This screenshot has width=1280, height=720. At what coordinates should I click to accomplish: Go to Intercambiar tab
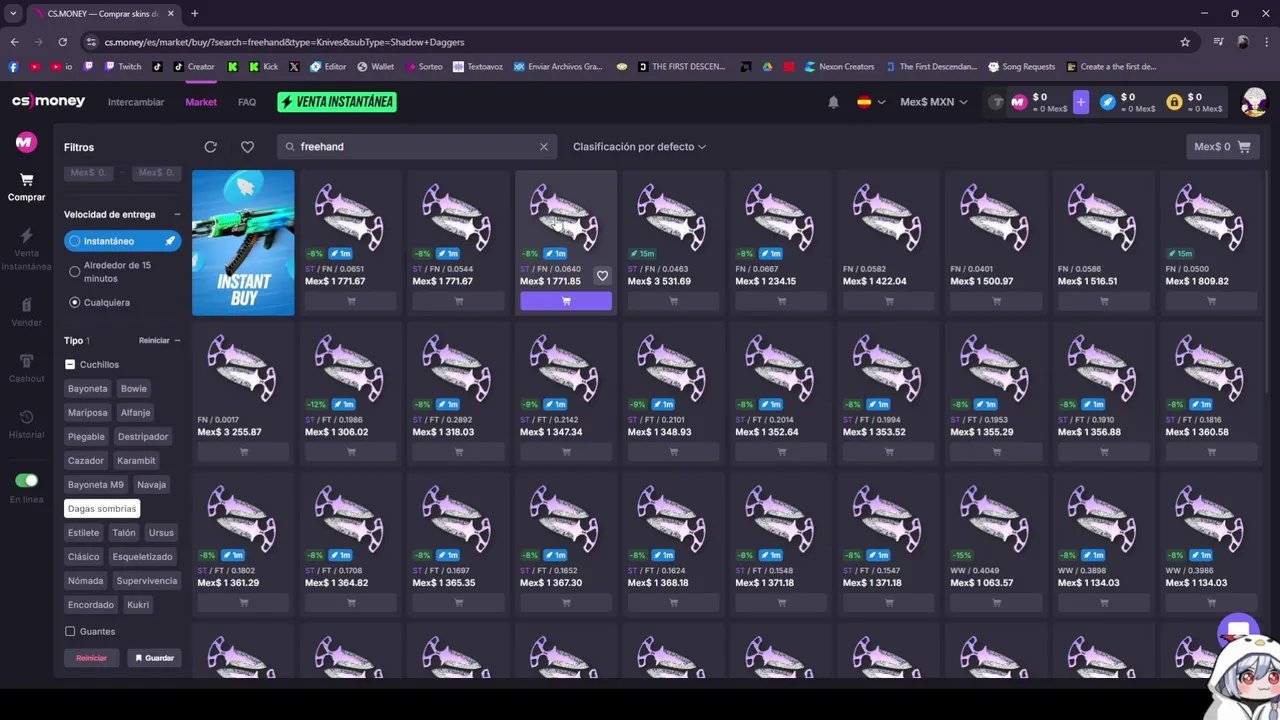pos(136,102)
